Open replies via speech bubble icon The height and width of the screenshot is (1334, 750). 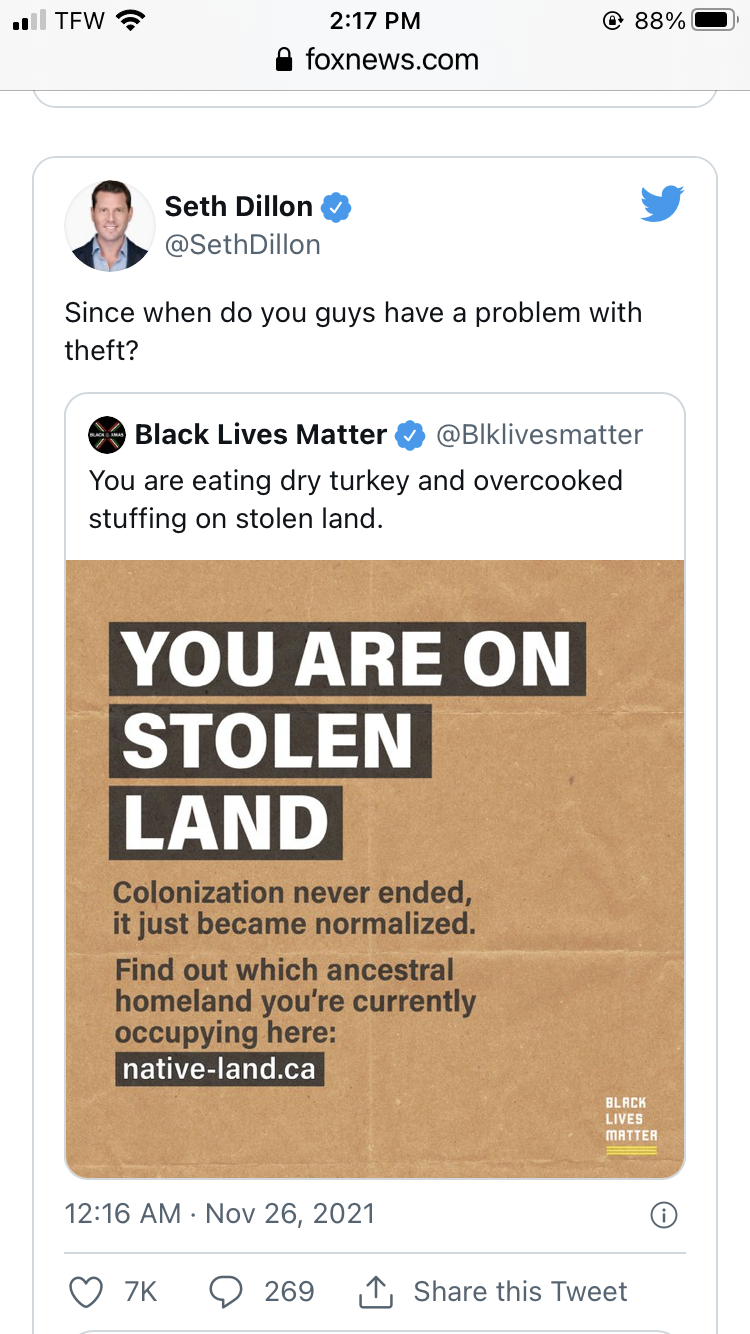pyautogui.click(x=227, y=1291)
